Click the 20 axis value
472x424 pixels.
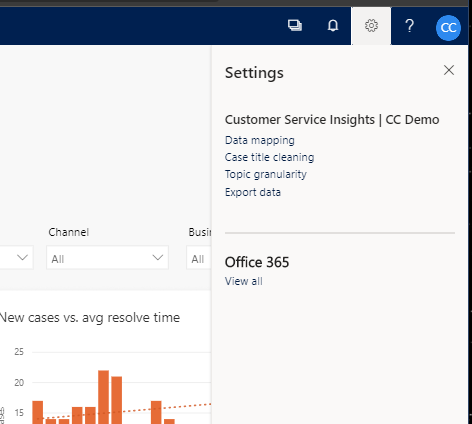(x=19, y=383)
